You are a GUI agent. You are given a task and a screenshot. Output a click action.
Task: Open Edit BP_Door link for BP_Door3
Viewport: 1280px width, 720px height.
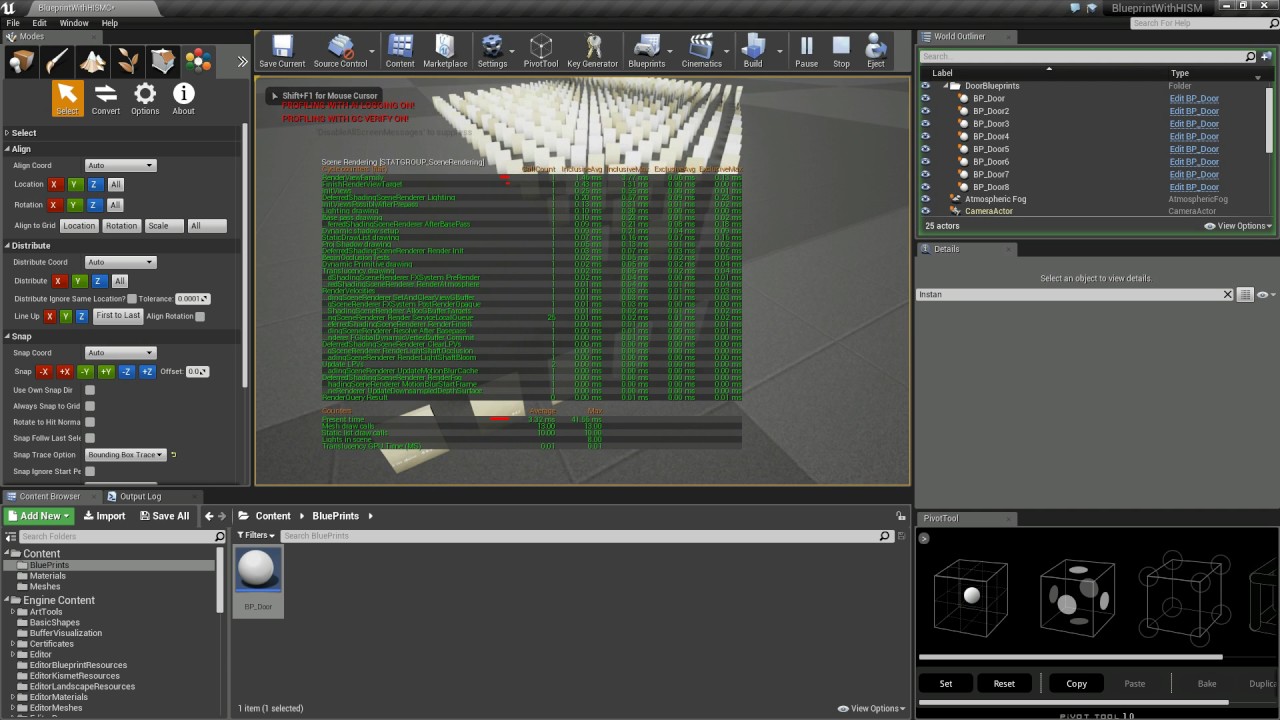coord(1194,124)
